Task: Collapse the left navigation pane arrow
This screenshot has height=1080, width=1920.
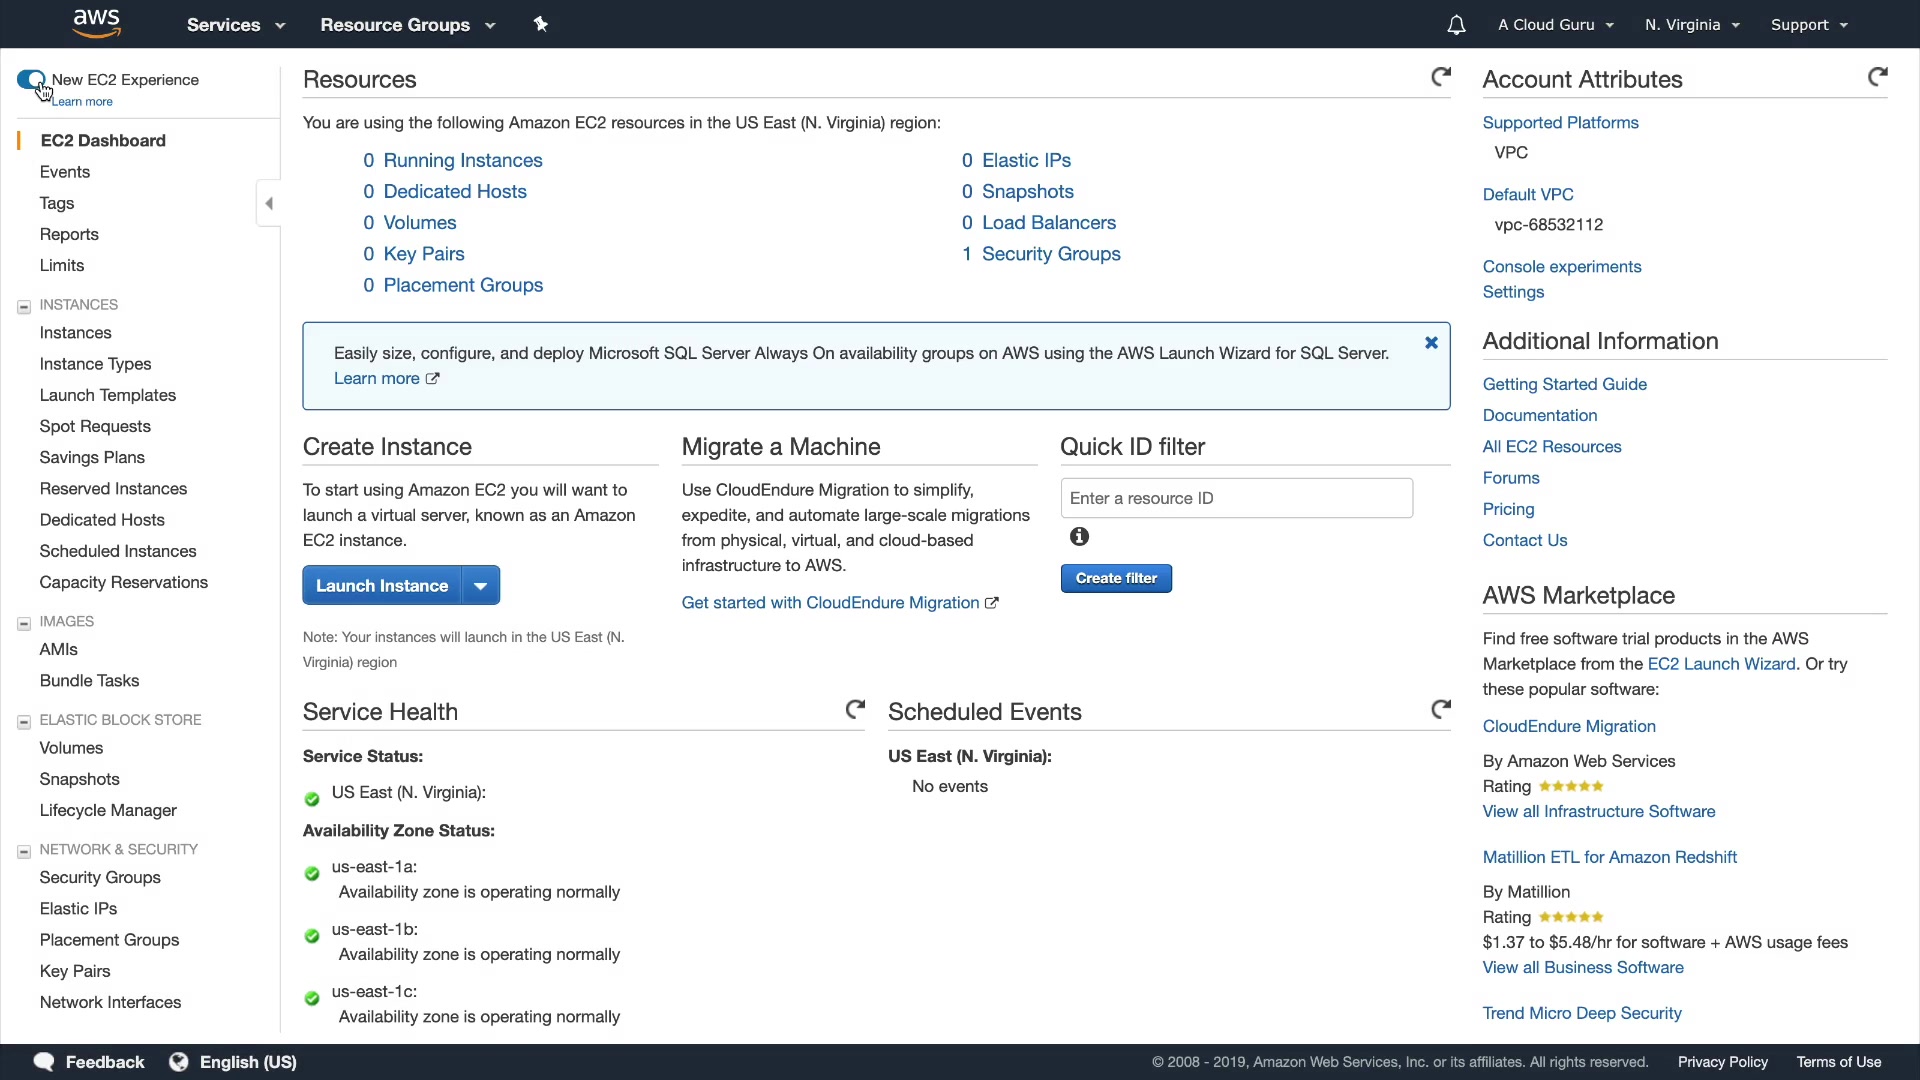Action: click(268, 204)
